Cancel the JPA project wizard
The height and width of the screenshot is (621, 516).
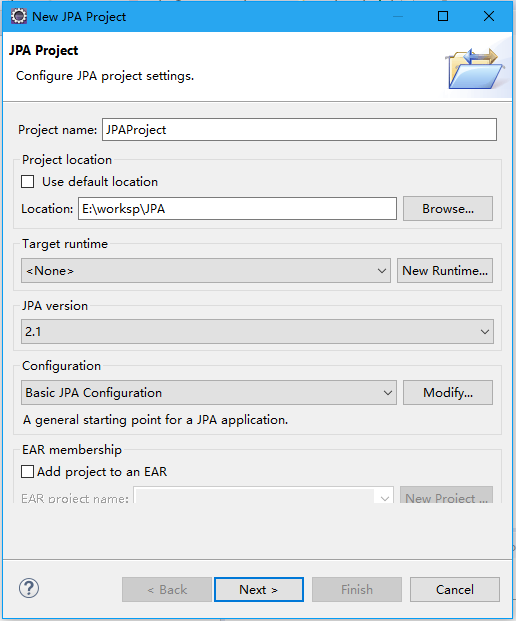[x=455, y=590]
